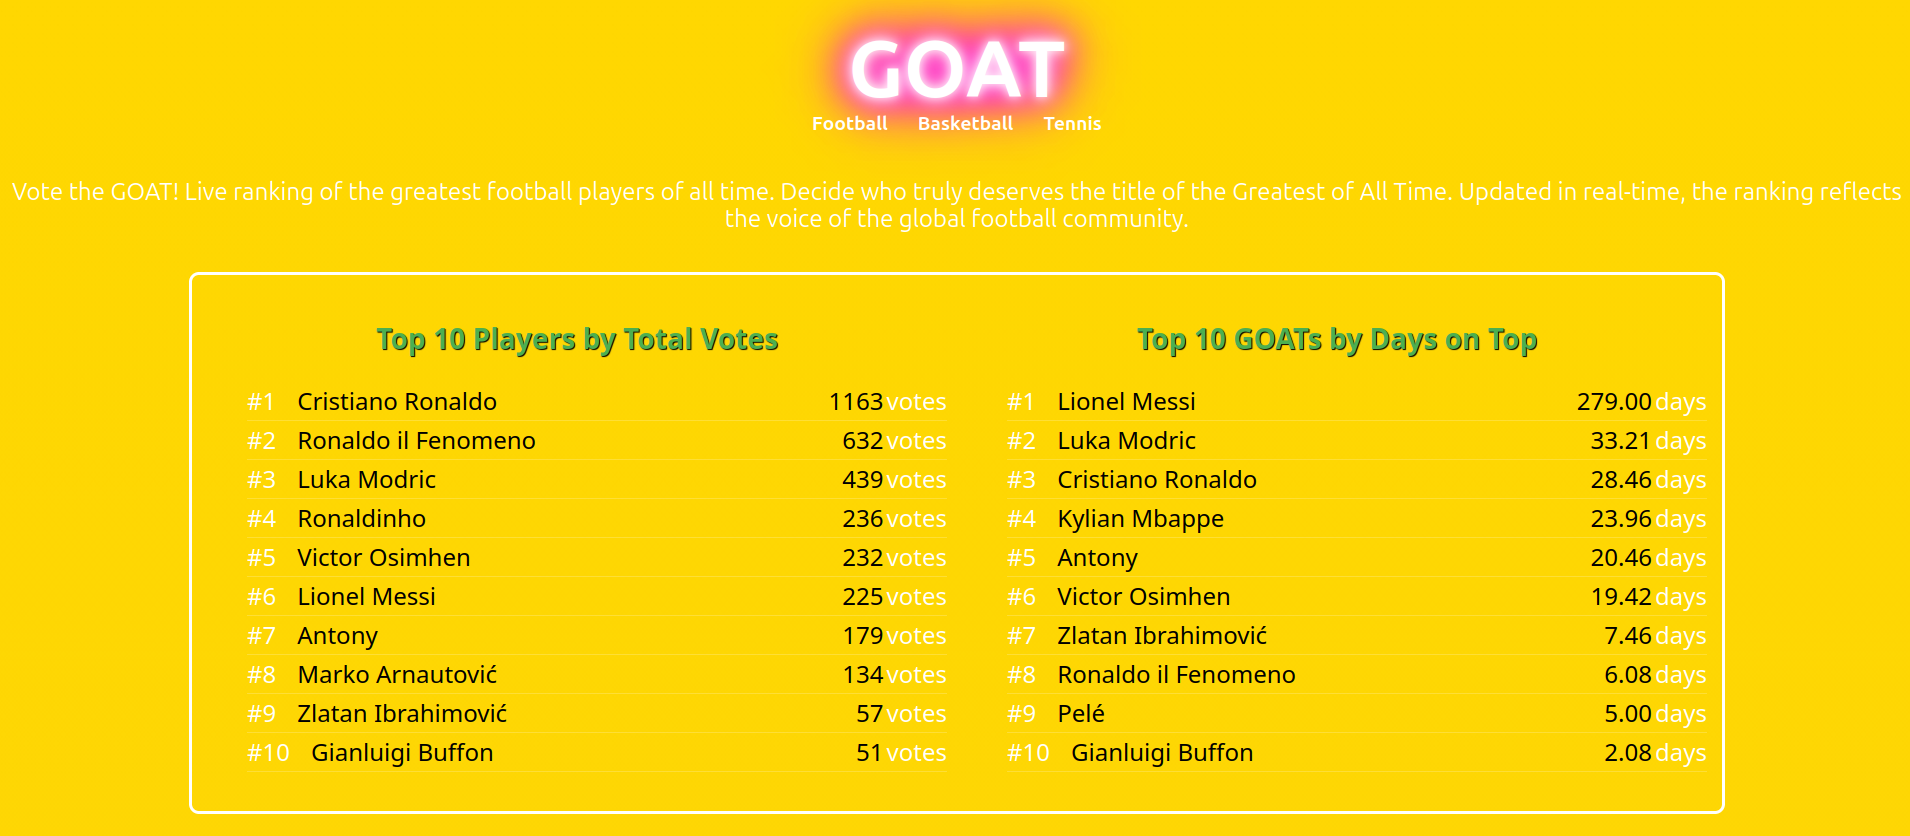Image resolution: width=1910 pixels, height=836 pixels.
Task: Select Pelé at rank #9 by days
Action: pos(1081,713)
